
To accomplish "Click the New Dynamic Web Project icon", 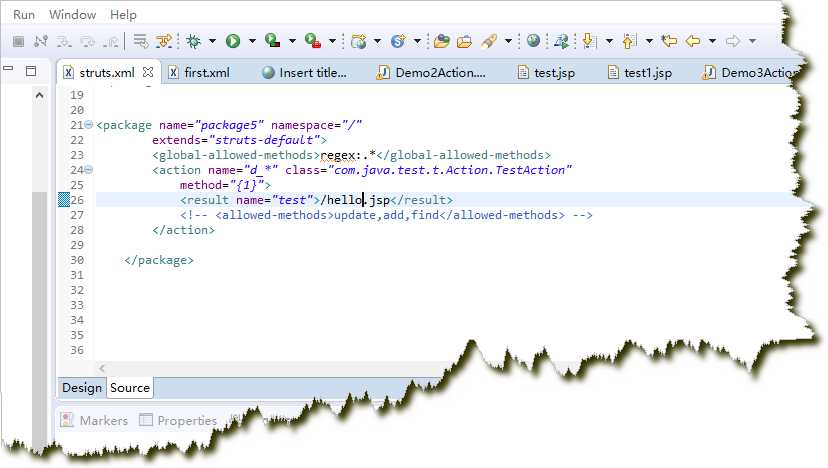I will pos(359,41).
